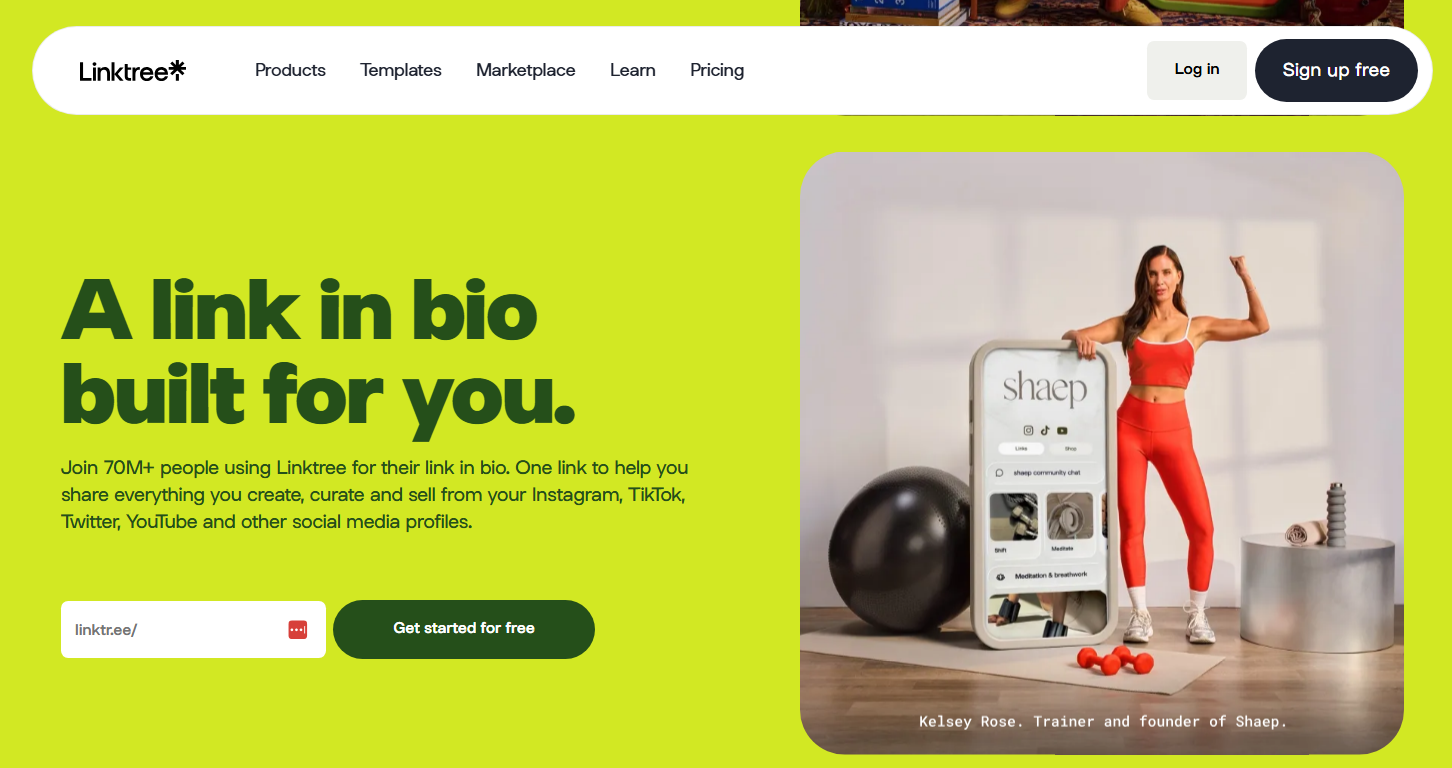Click the Sign up free button
Viewport: 1452px width, 768px height.
pyautogui.click(x=1336, y=70)
